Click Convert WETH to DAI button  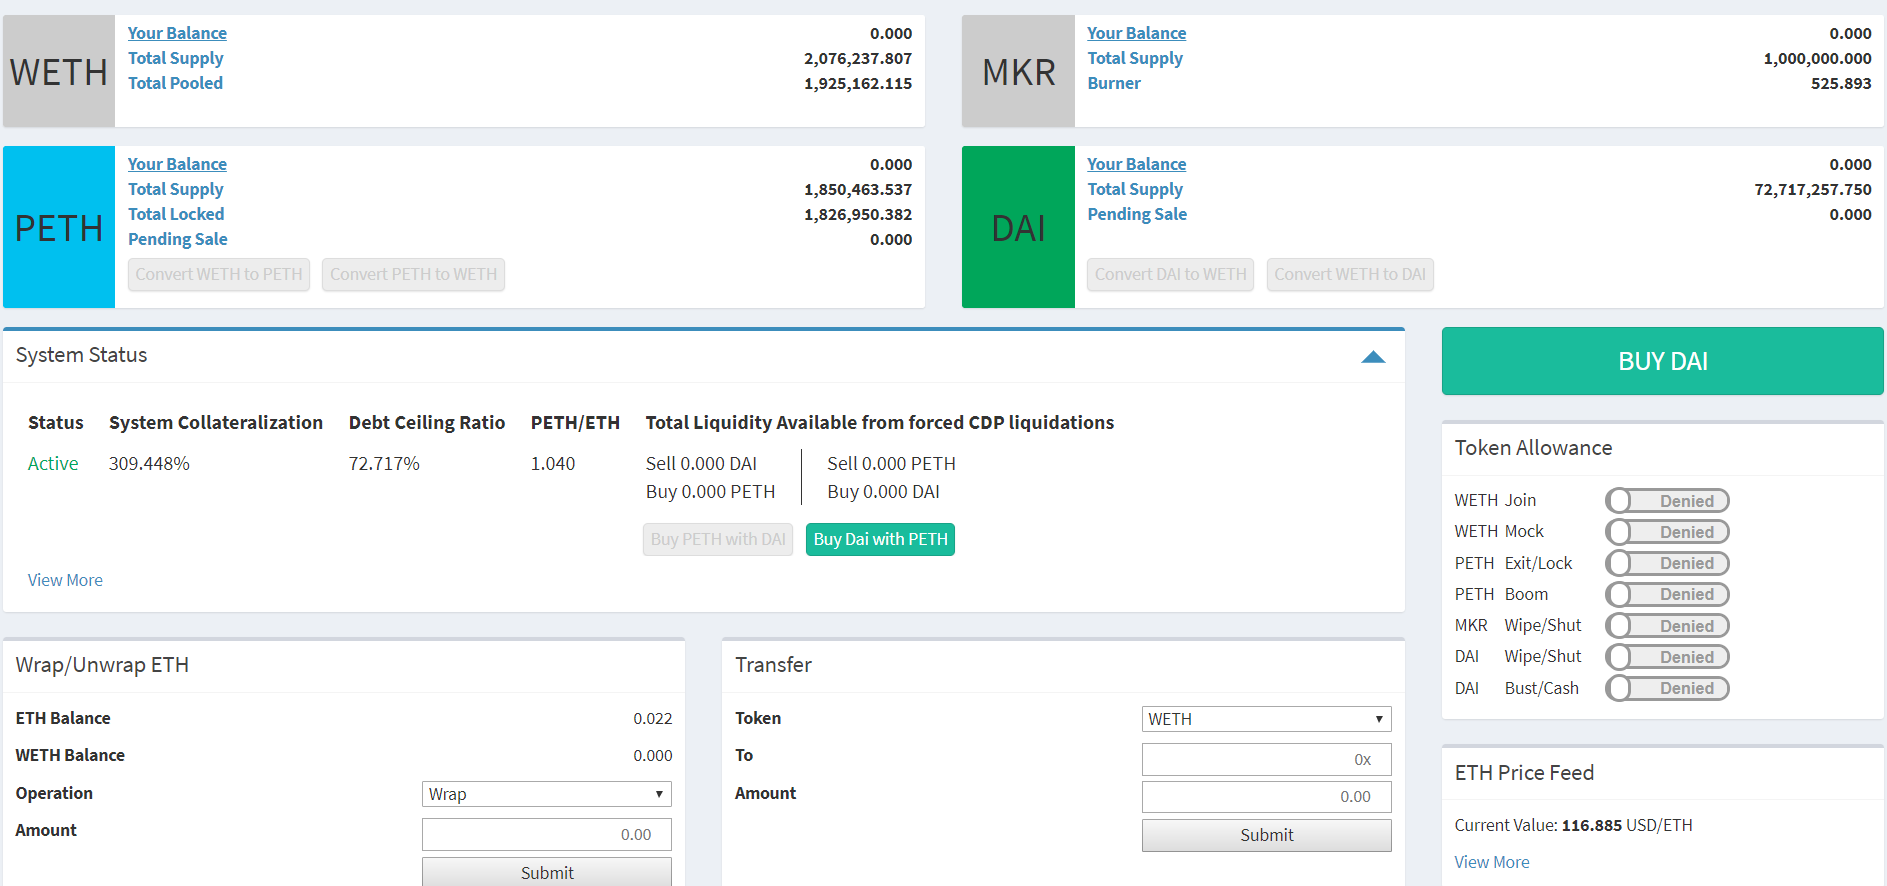1350,274
